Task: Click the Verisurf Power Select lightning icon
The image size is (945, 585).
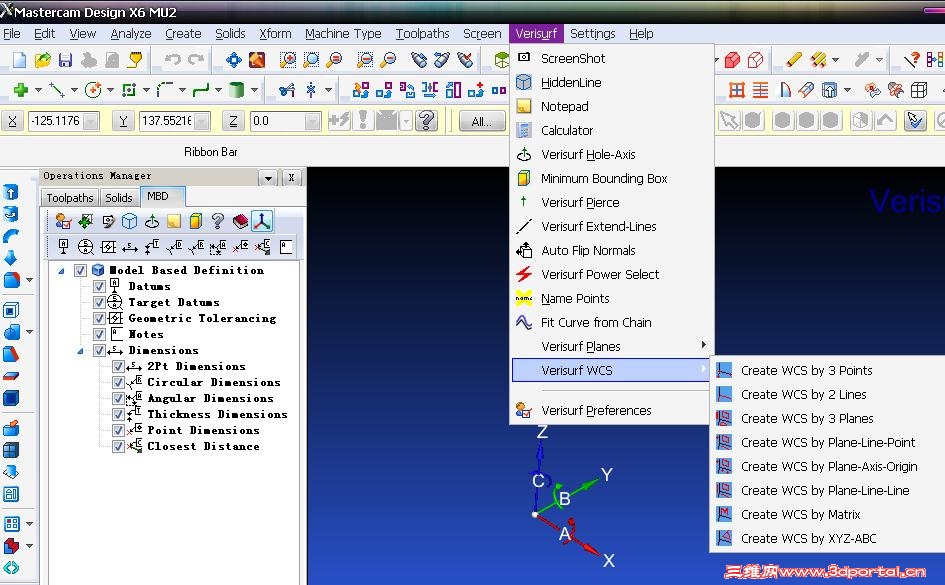Action: tap(524, 274)
